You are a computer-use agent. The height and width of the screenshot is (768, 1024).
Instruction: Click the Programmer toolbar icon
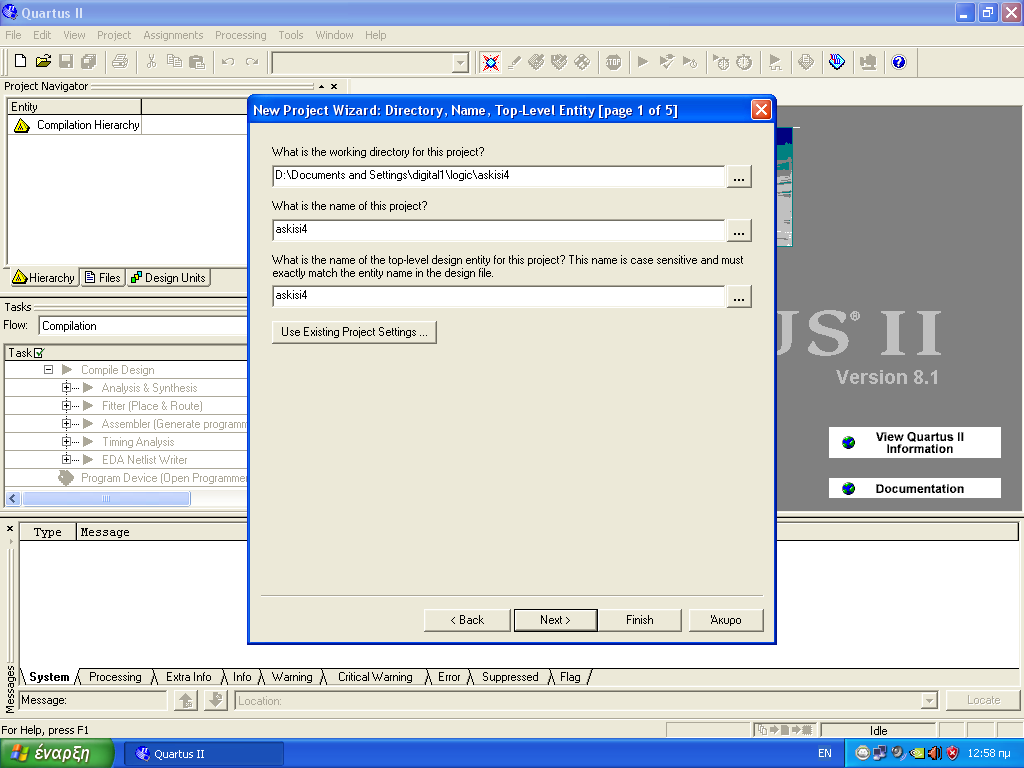[837, 62]
